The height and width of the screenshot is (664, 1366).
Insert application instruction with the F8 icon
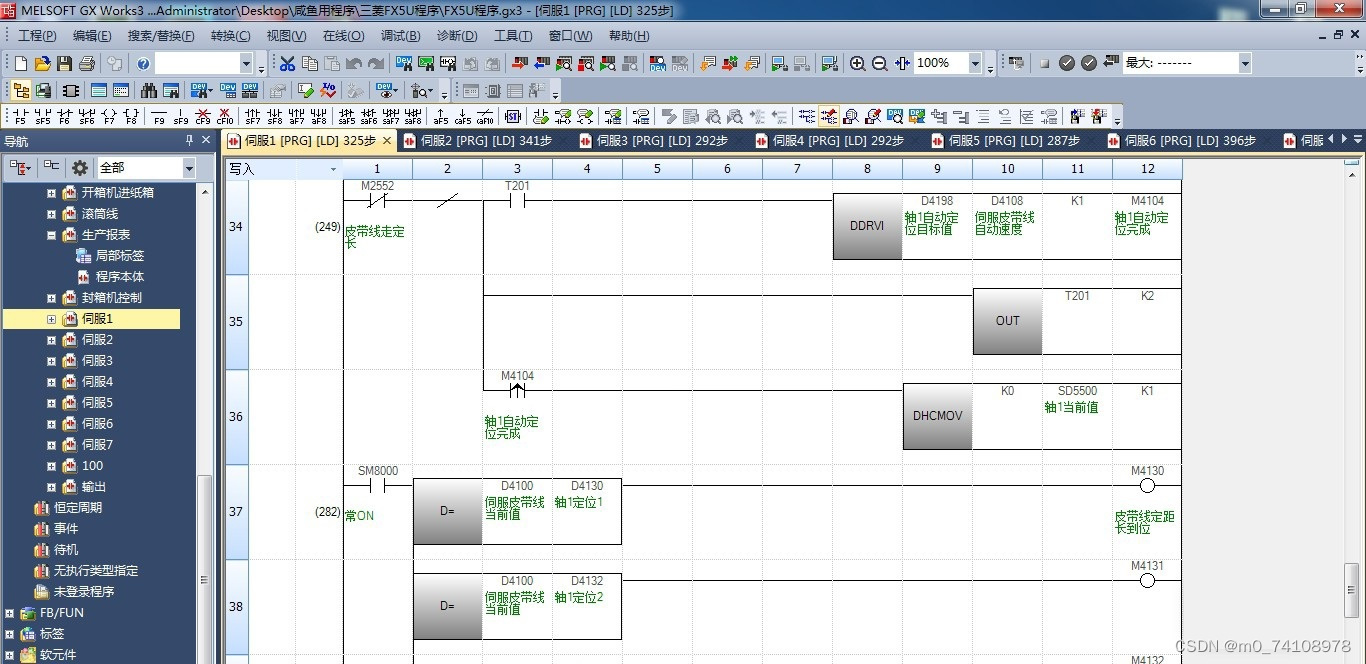pyautogui.click(x=130, y=116)
